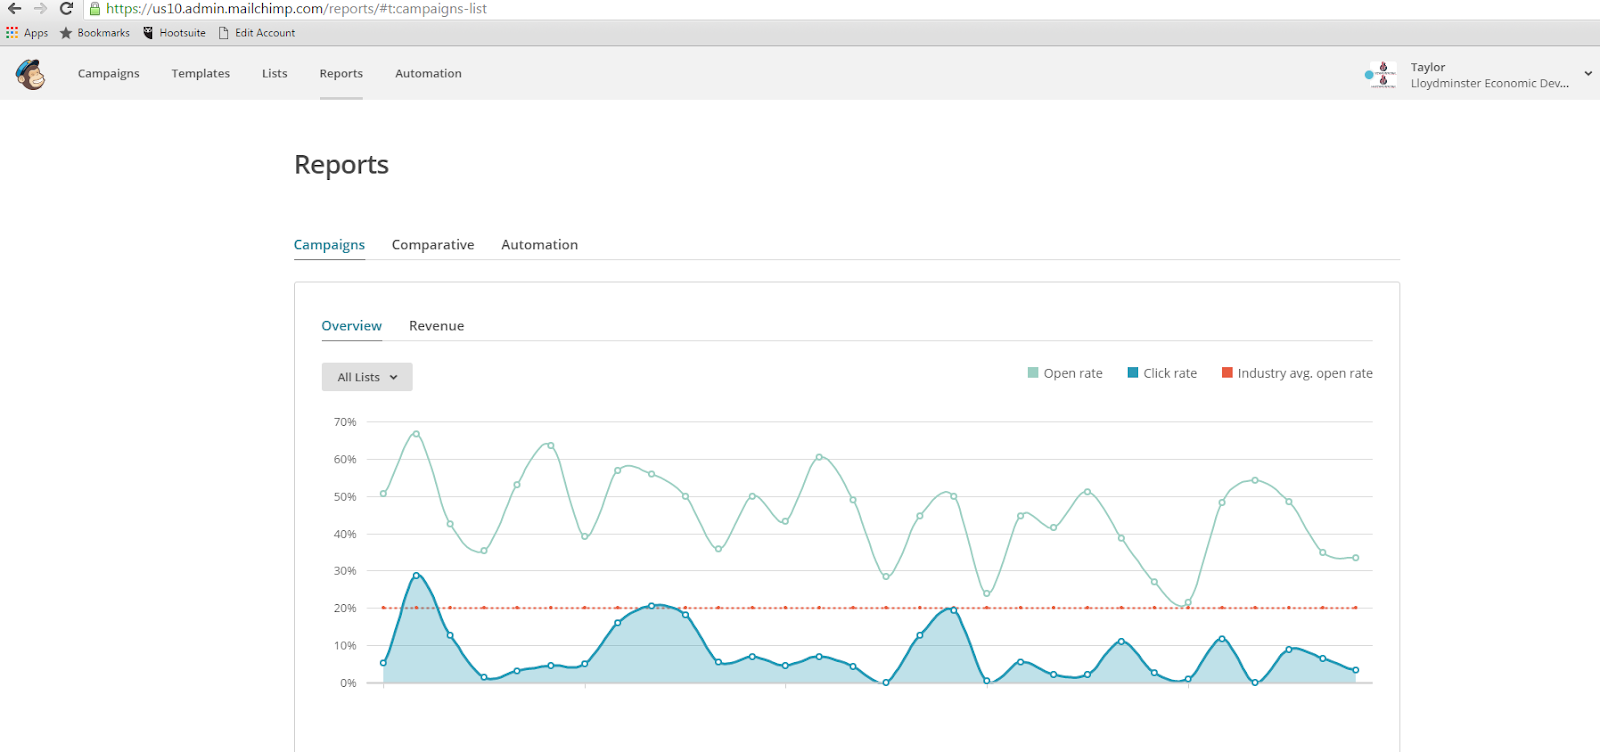Toggle the Industry avg. open rate series
Viewport: 1600px width, 752px height.
1297,373
